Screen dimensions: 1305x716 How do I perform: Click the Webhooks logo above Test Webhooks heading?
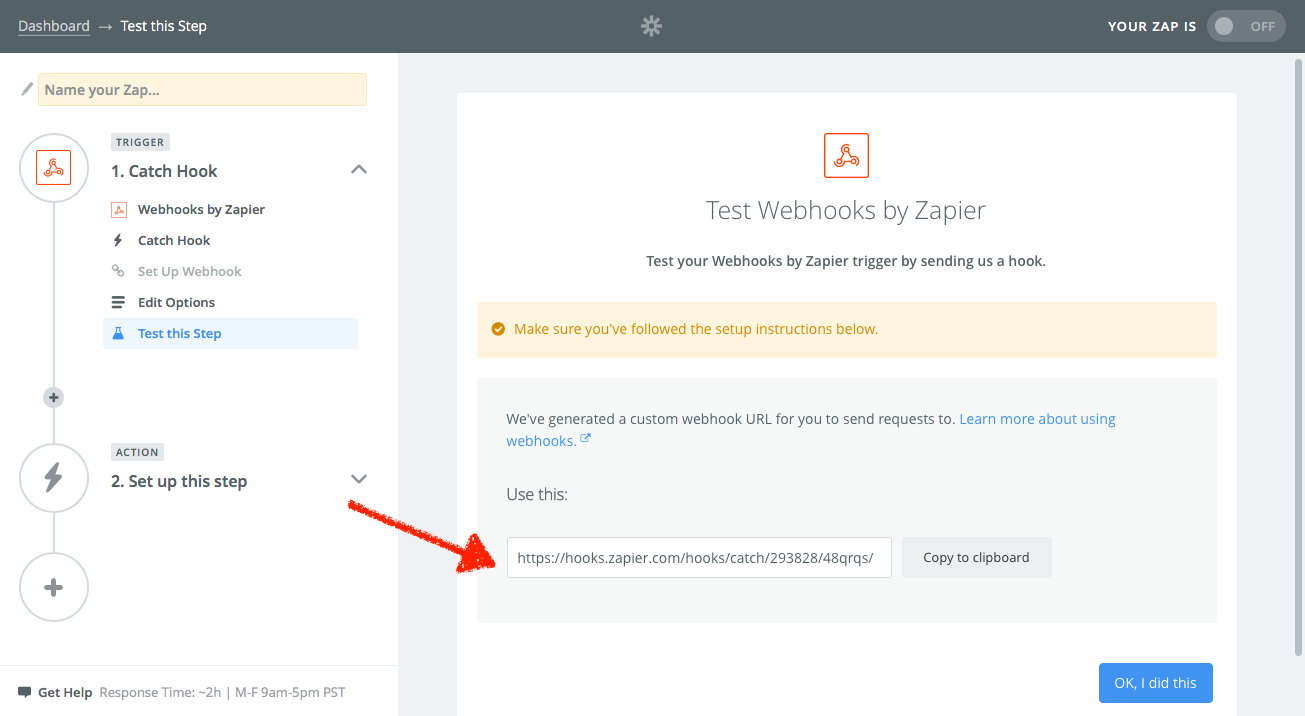click(x=846, y=155)
